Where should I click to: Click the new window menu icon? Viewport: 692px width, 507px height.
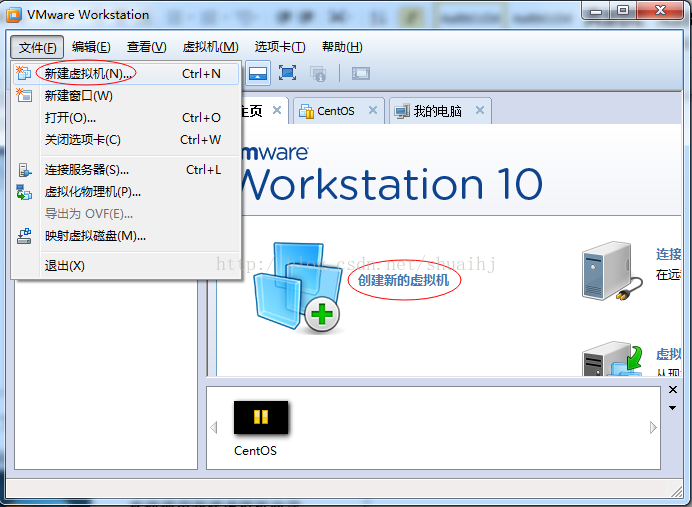(x=24, y=95)
